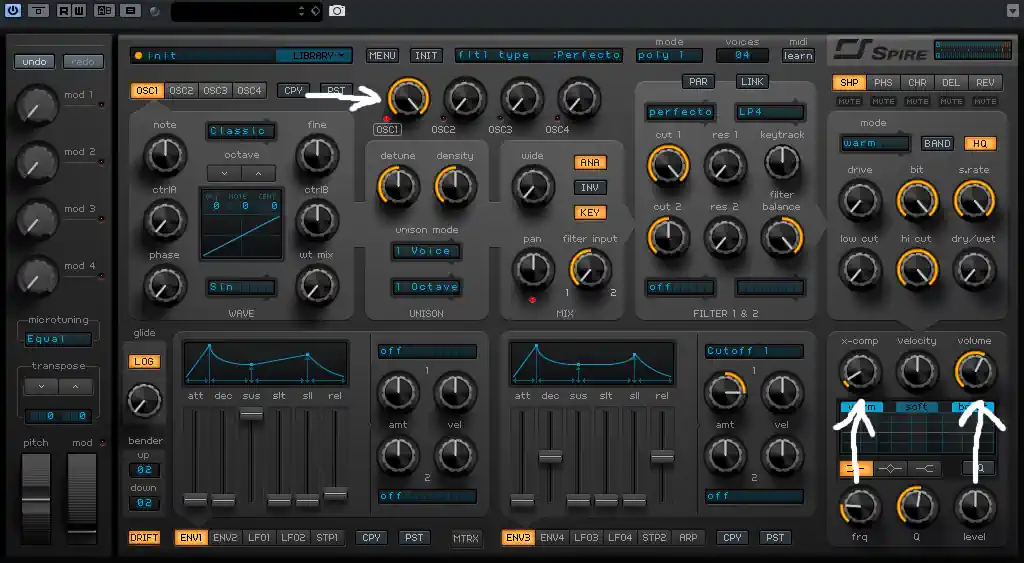Open the LIBRARY preset dropdown
The height and width of the screenshot is (563, 1024).
coord(314,56)
